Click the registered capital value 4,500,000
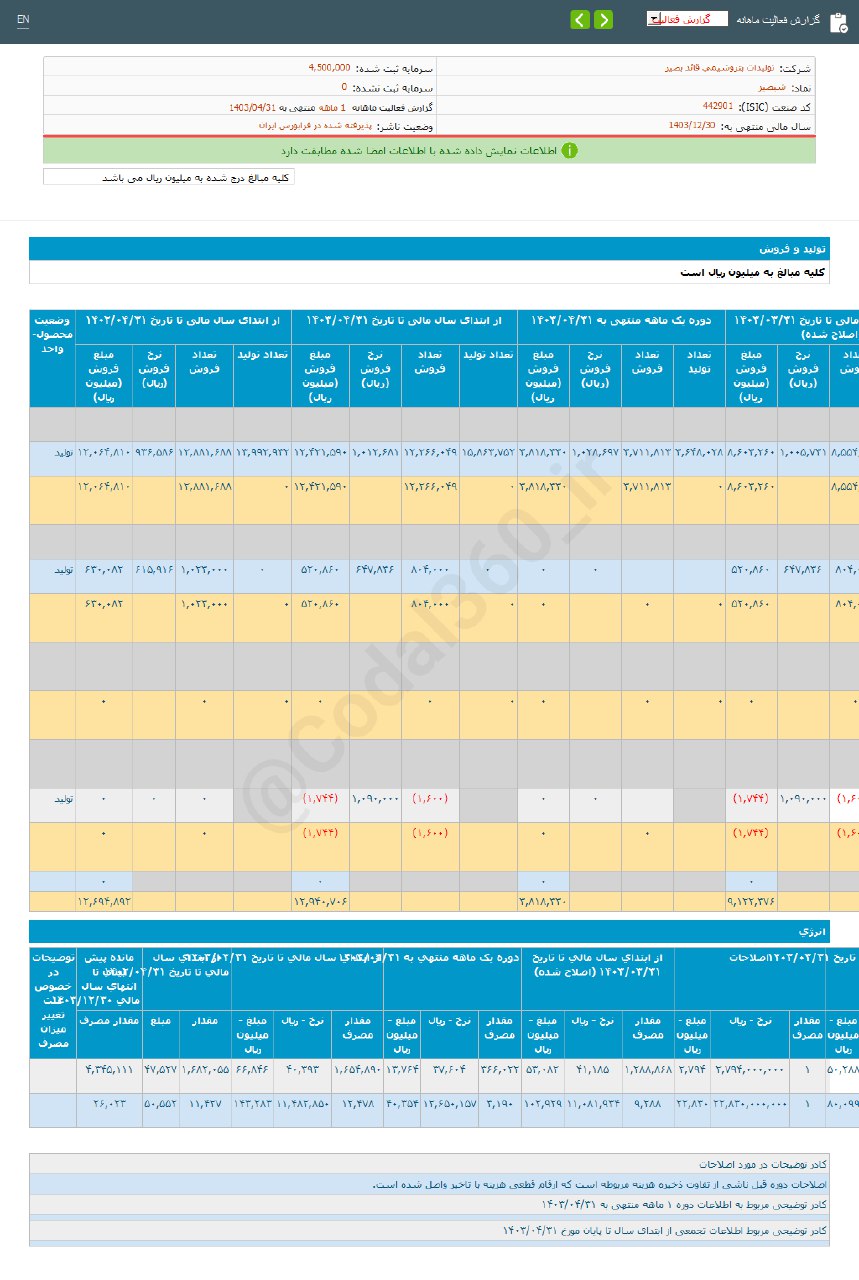This screenshot has height=1280, width=859. coord(329,68)
